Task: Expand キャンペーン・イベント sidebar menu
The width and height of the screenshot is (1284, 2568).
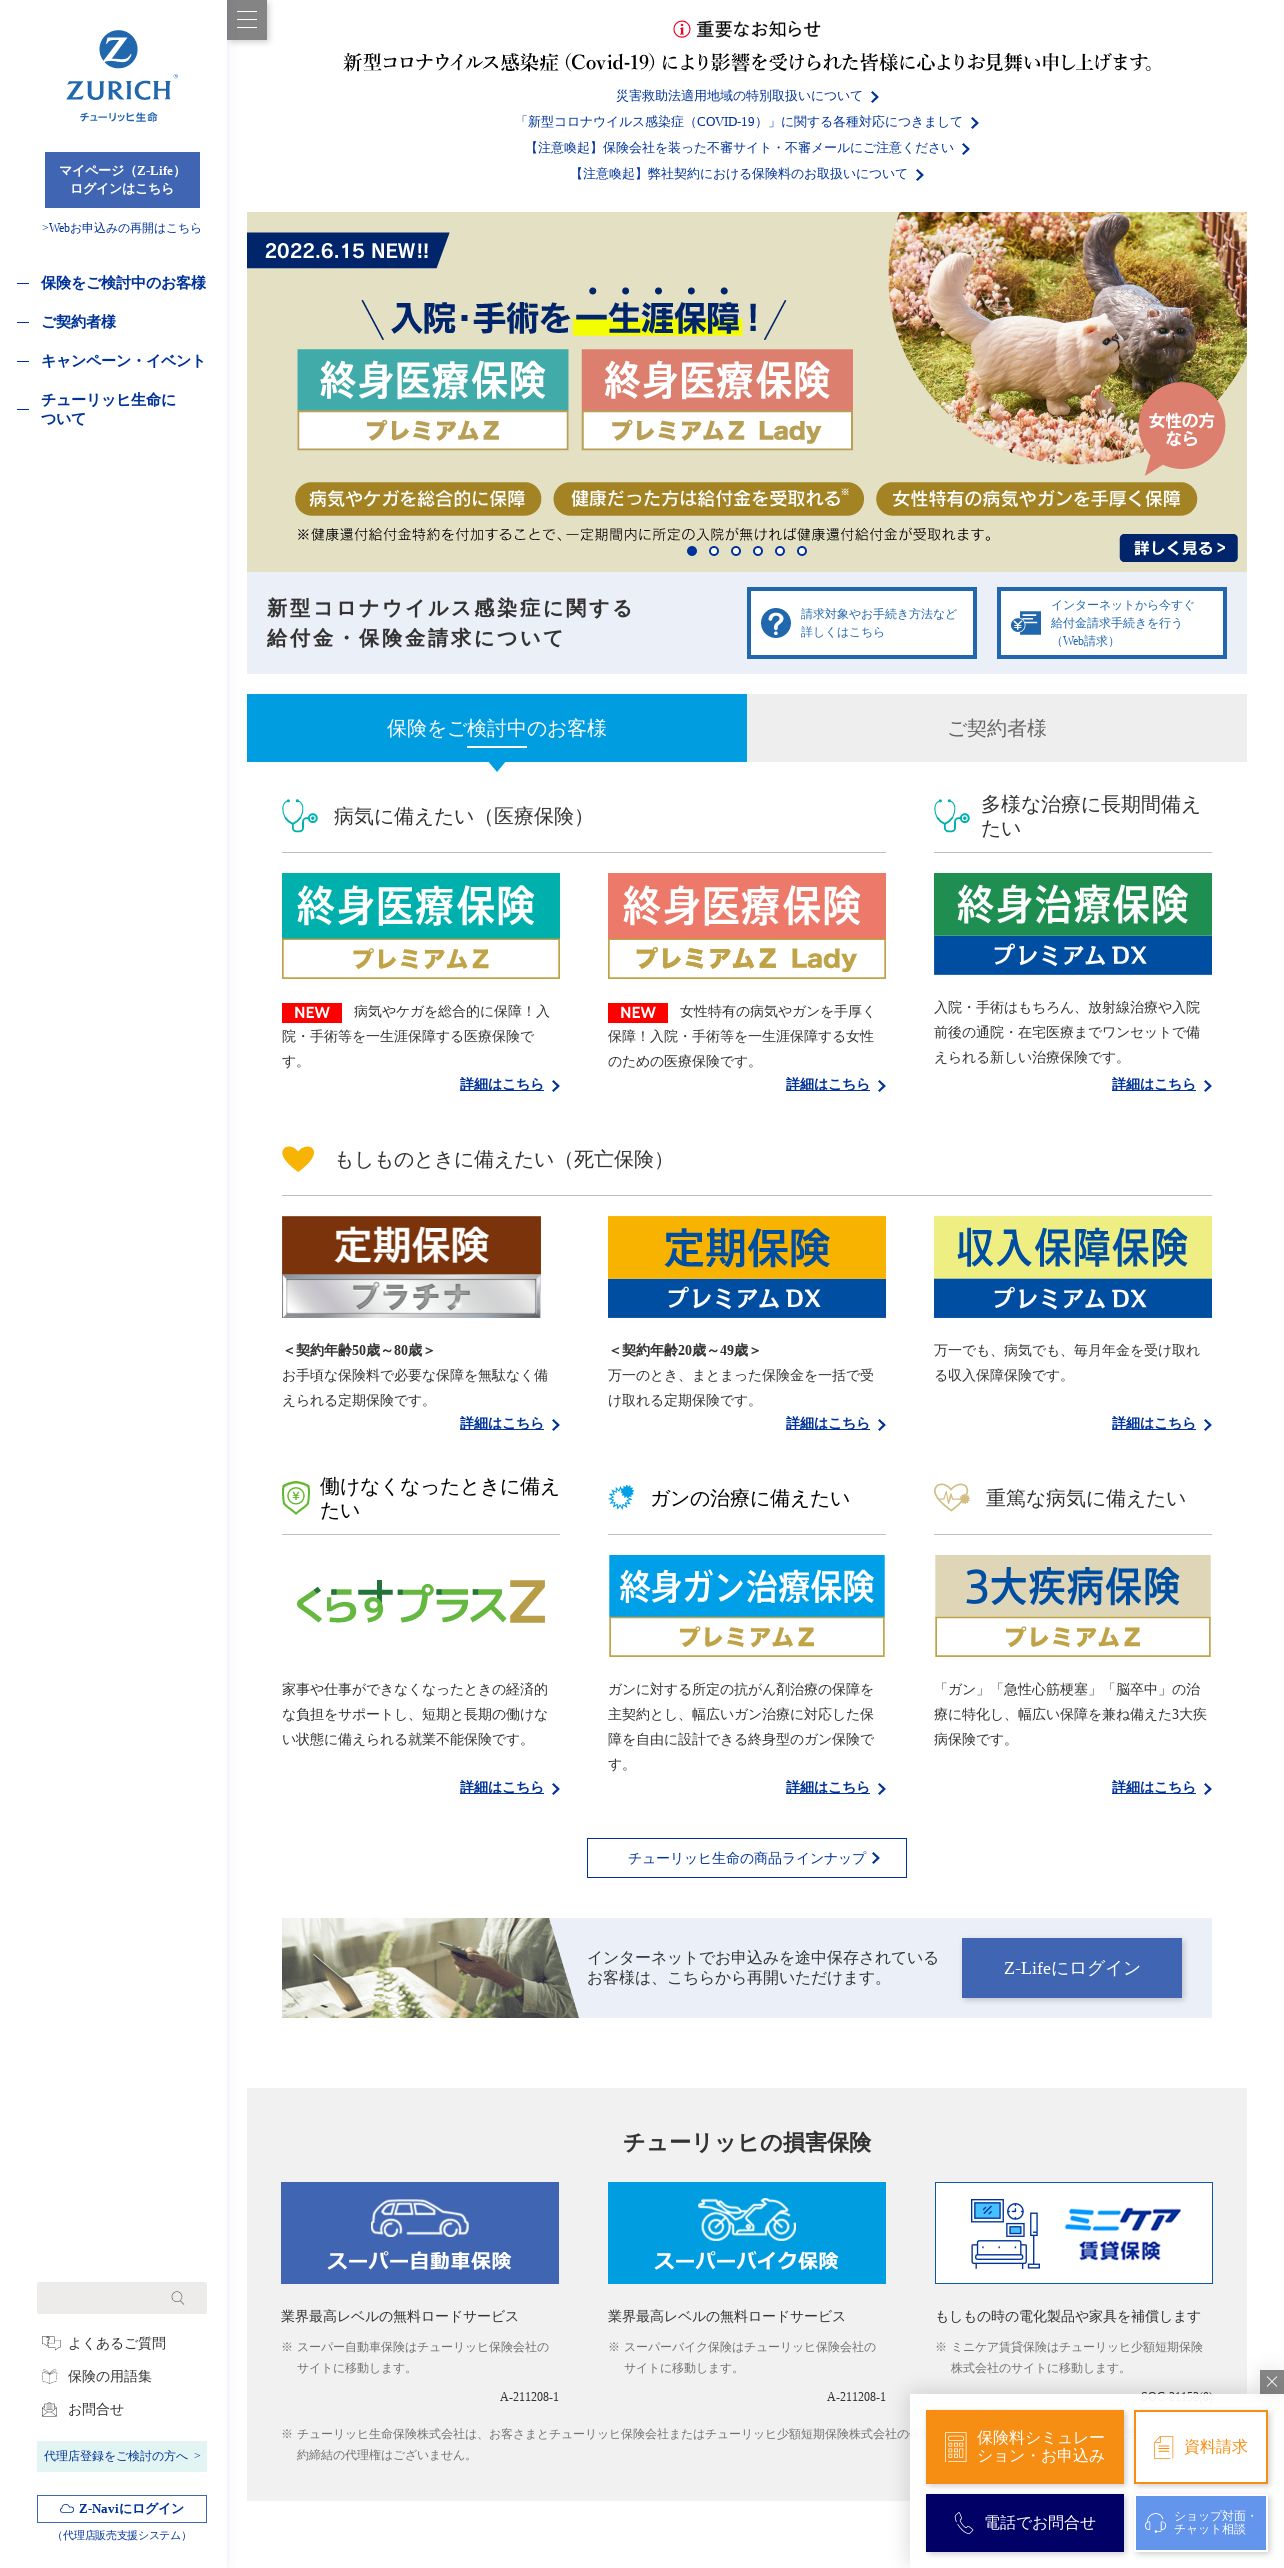Action: [x=123, y=361]
